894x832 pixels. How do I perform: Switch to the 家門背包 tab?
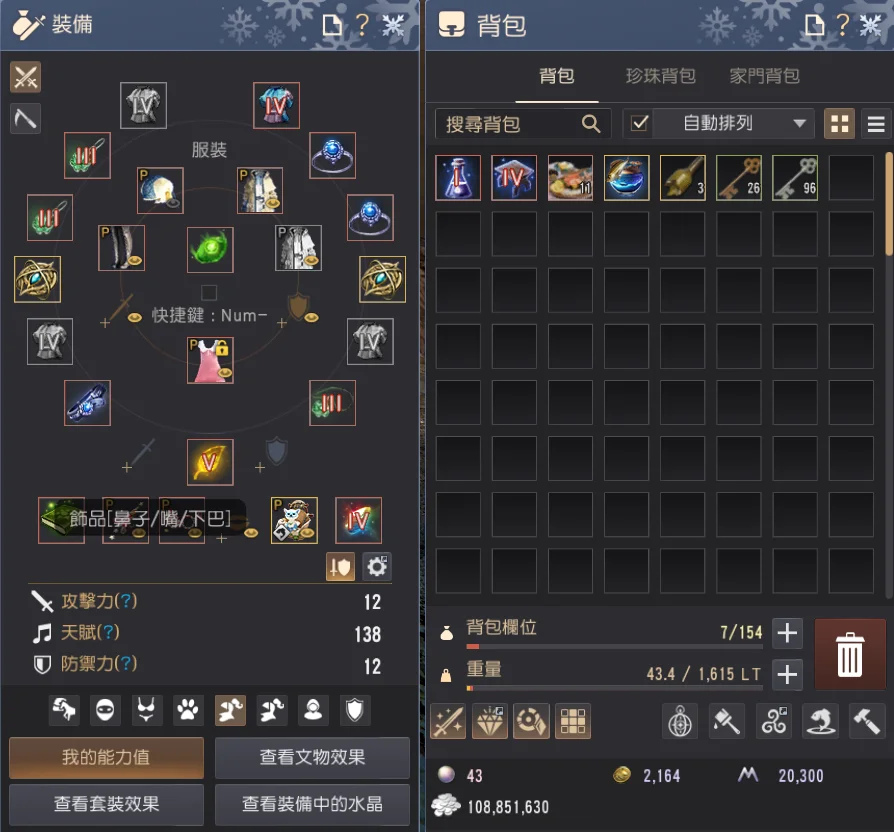765,76
